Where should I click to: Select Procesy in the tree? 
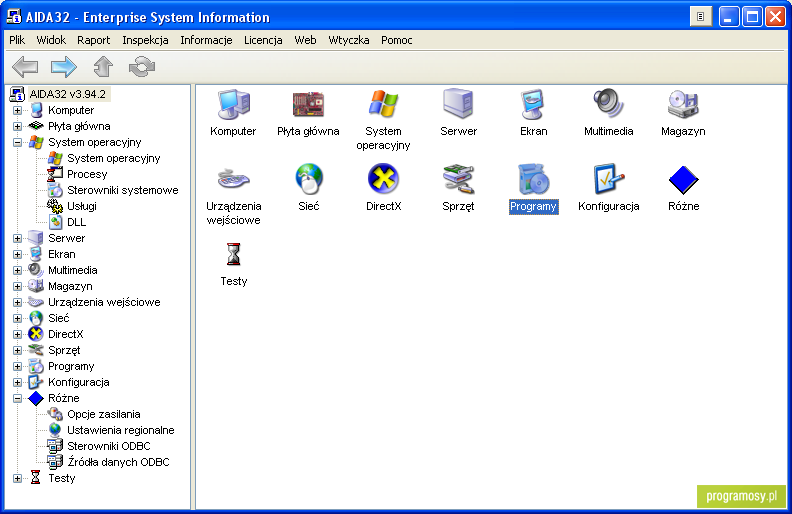(x=87, y=174)
